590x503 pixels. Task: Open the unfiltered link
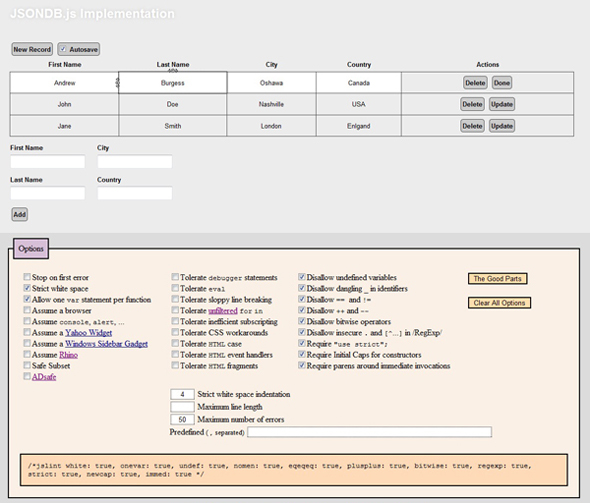click(223, 311)
